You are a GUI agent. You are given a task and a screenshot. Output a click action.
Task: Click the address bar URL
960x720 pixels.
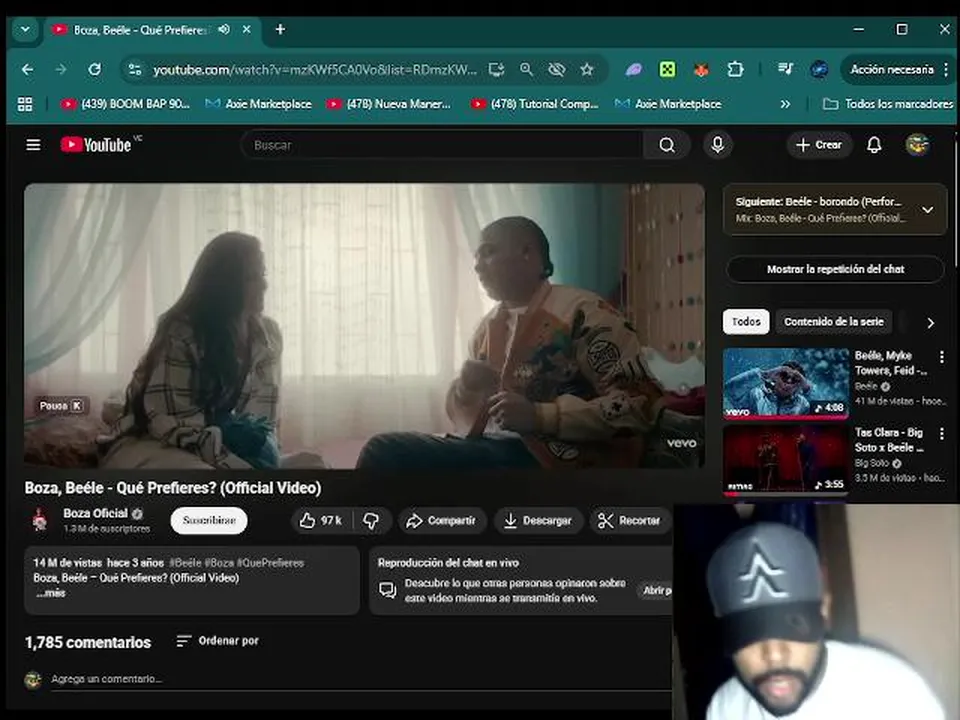point(315,70)
